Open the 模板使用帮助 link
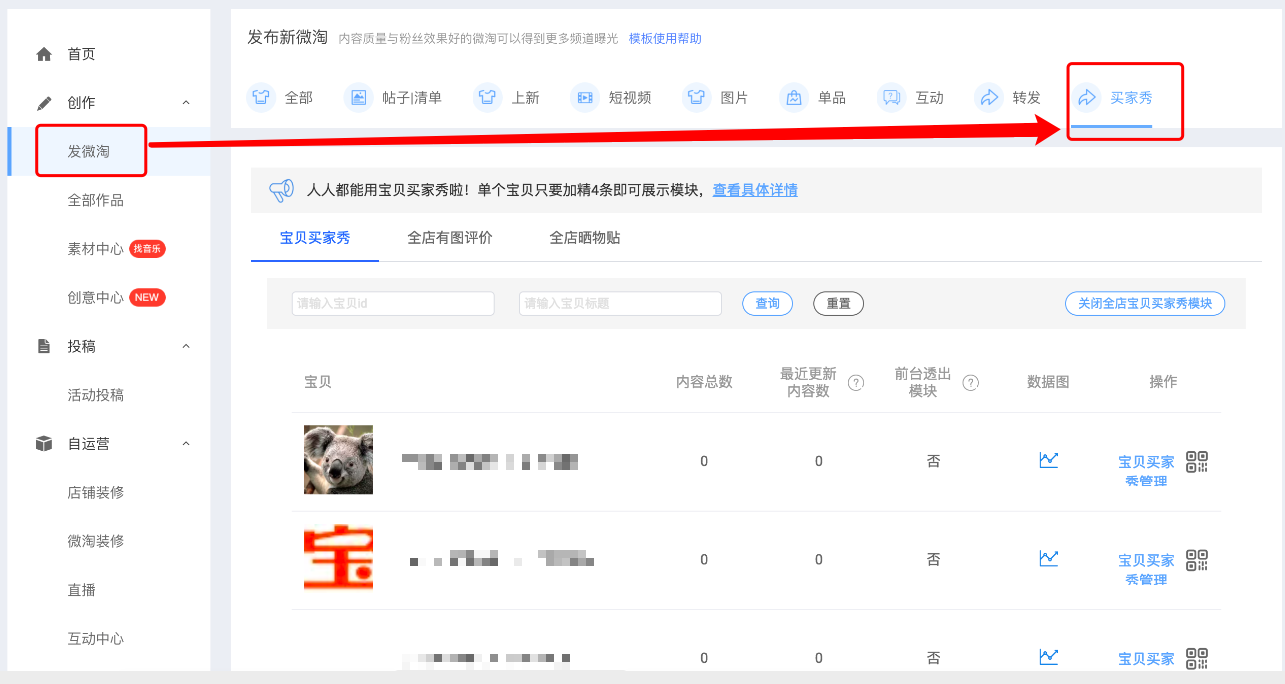This screenshot has width=1285, height=684. (x=665, y=39)
